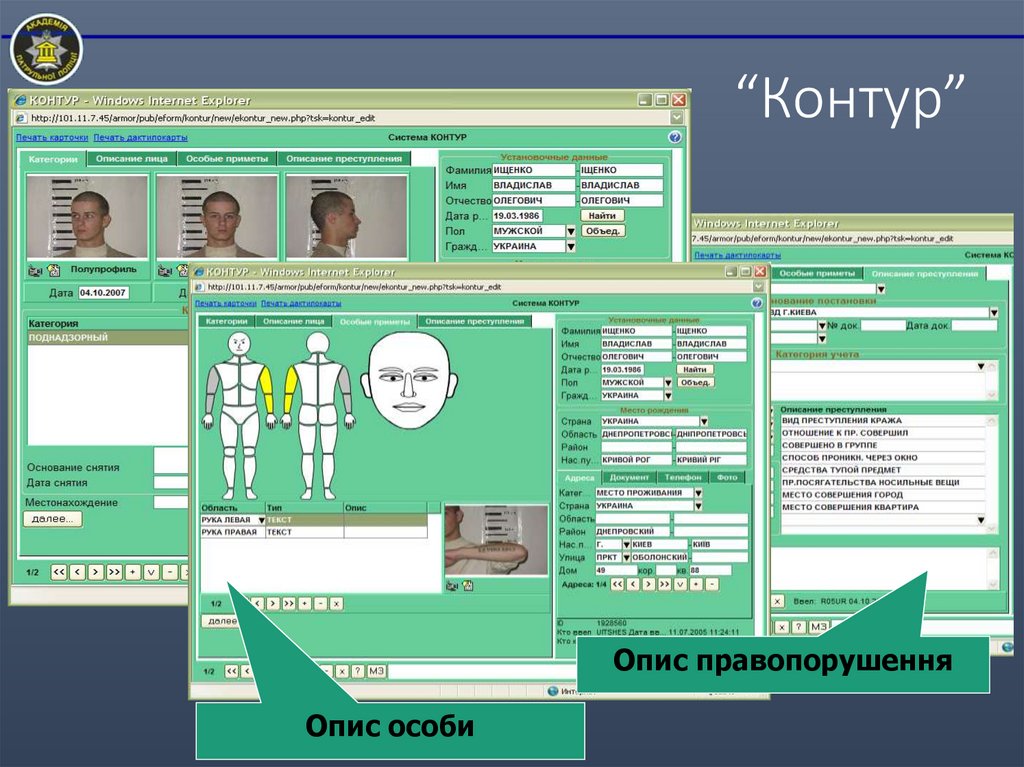
Task: Switch to Документ tab
Action: pyautogui.click(x=629, y=478)
